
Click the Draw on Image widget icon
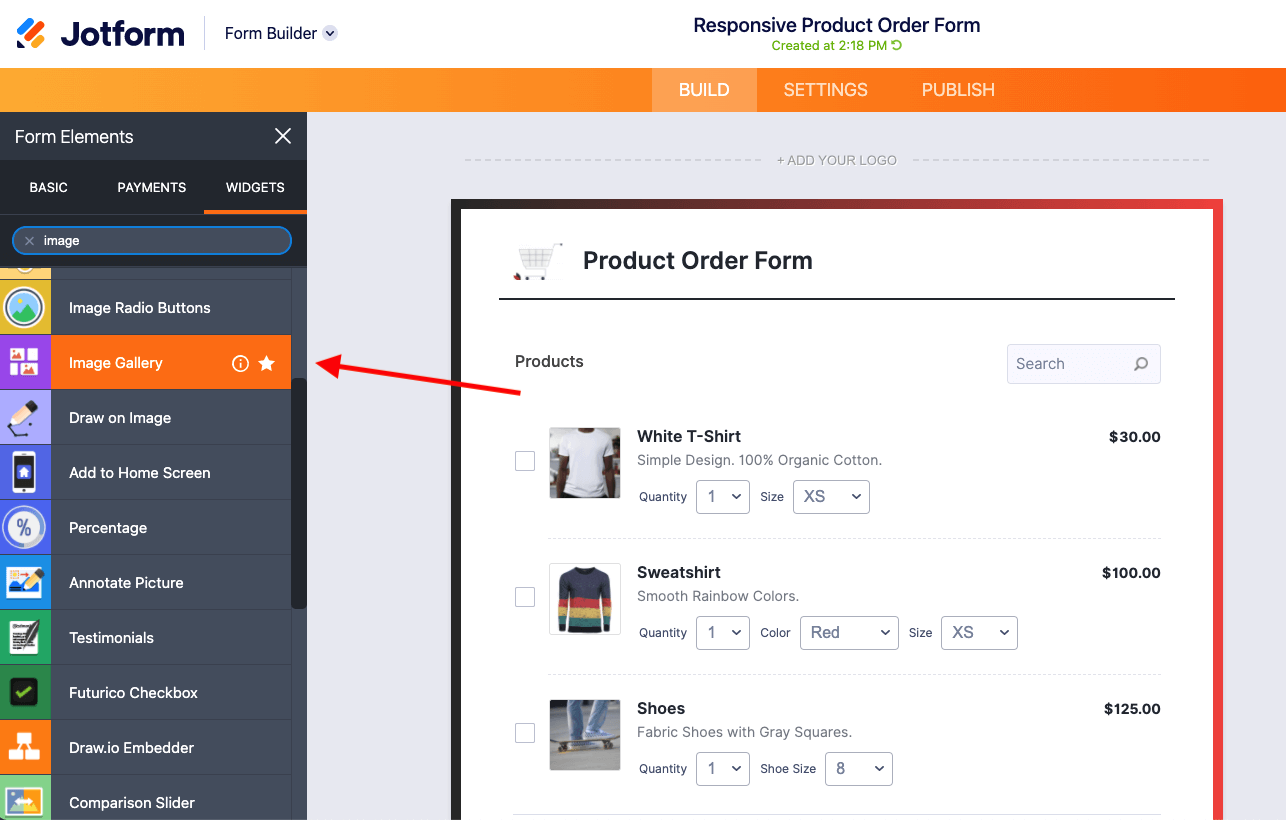[24, 418]
